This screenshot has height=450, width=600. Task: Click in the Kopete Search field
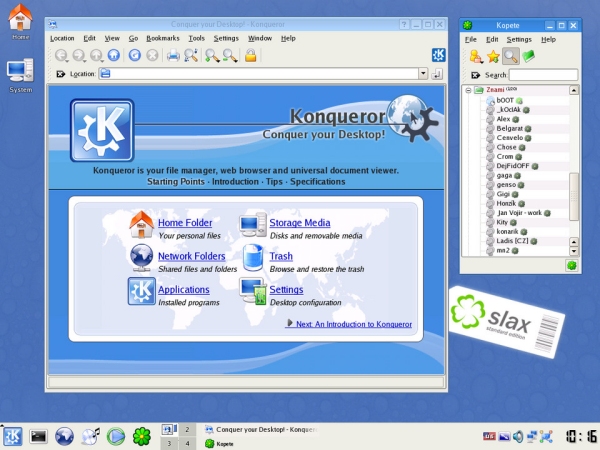click(543, 75)
